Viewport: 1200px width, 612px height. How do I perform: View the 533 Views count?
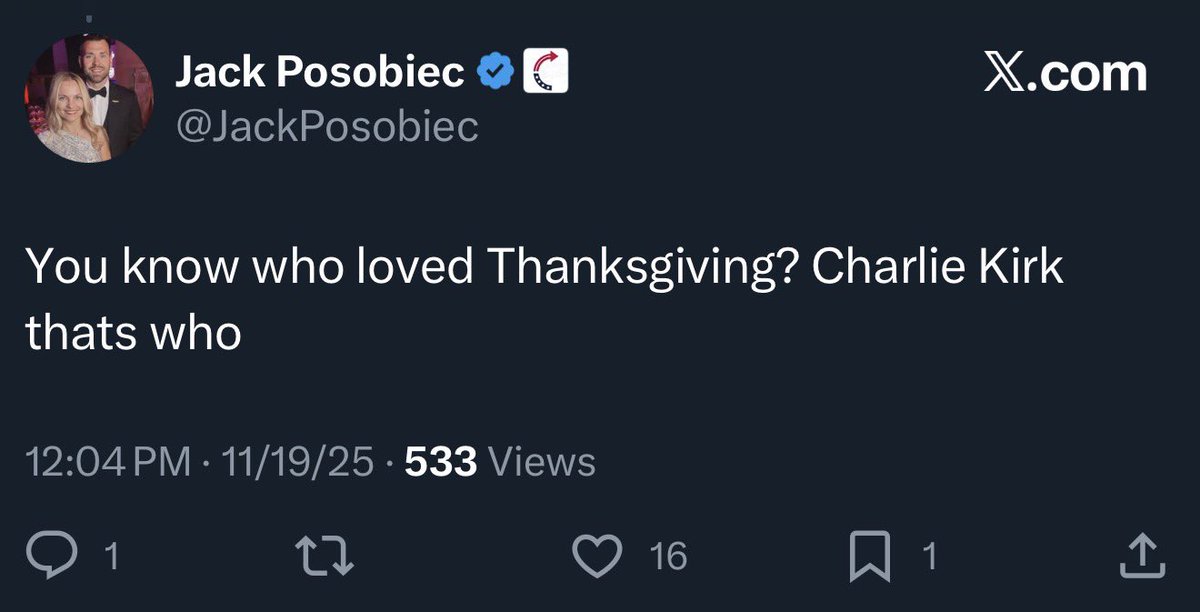500,461
